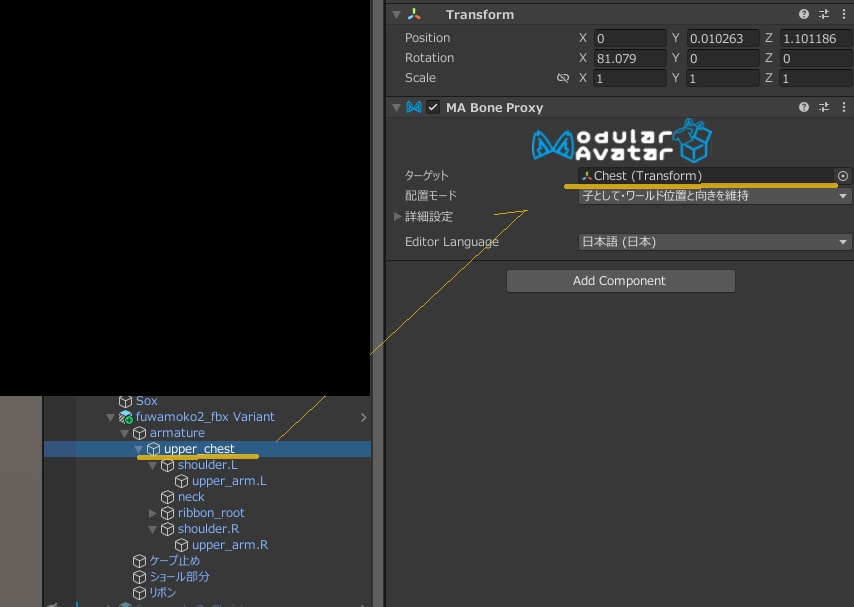Screen dimensions: 854x607
Task: Open Transform component more options menu
Action: coord(844,15)
